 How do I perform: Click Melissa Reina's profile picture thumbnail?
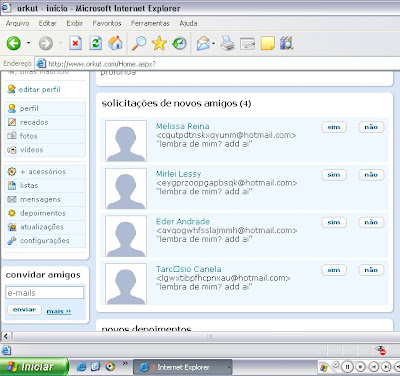126,141
